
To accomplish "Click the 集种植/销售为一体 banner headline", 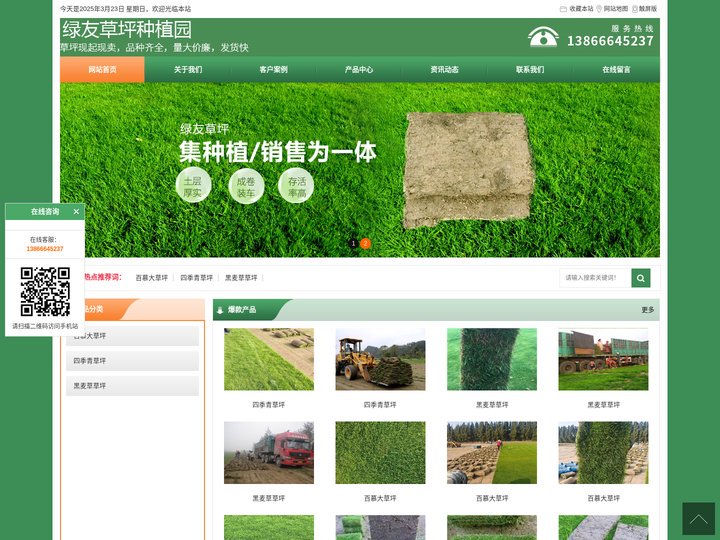I will click(x=277, y=152).
